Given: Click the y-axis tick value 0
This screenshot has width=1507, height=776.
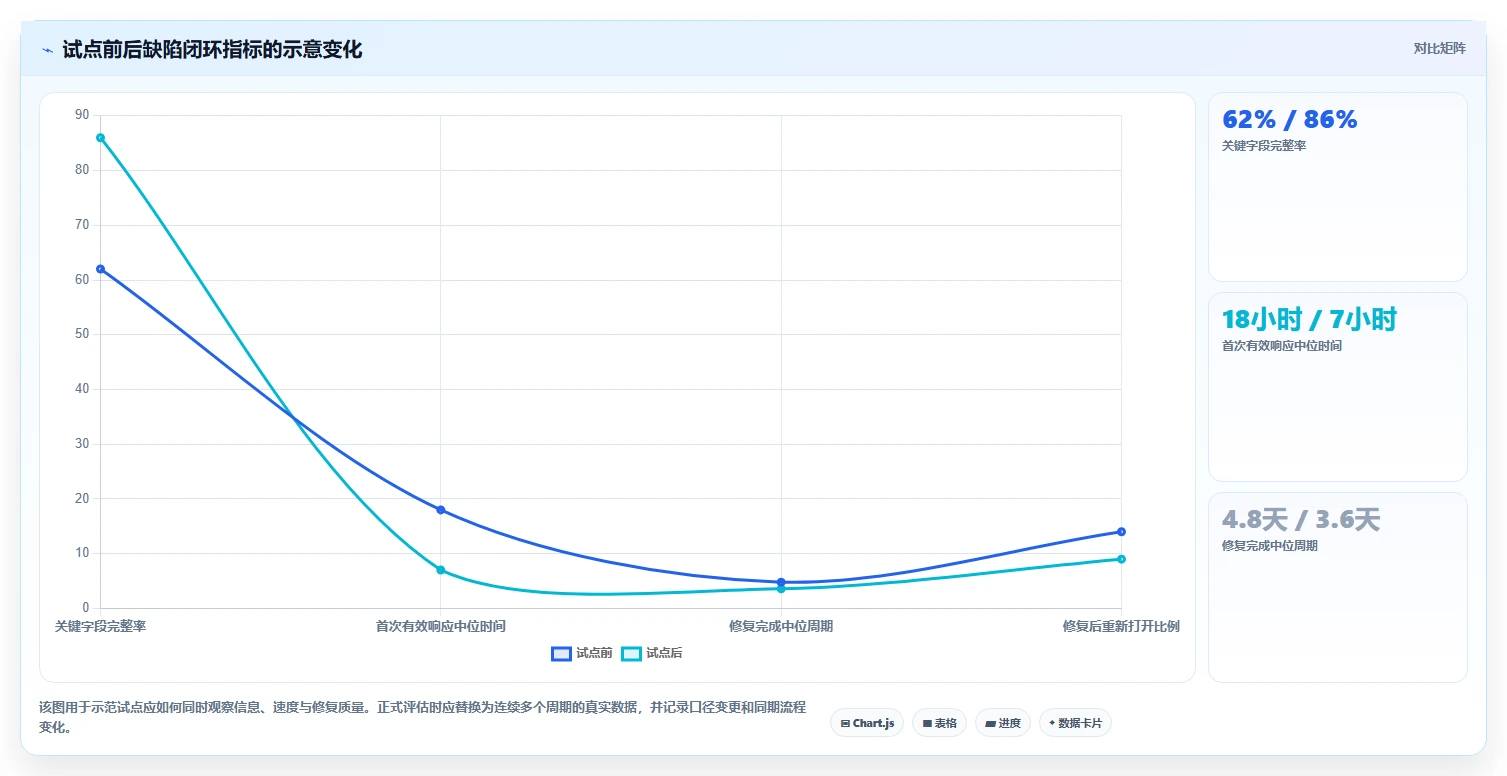Looking at the screenshot, I should [86, 608].
